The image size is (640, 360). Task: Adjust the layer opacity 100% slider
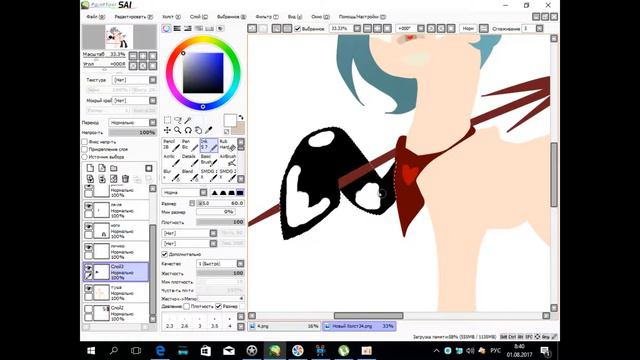tap(132, 132)
